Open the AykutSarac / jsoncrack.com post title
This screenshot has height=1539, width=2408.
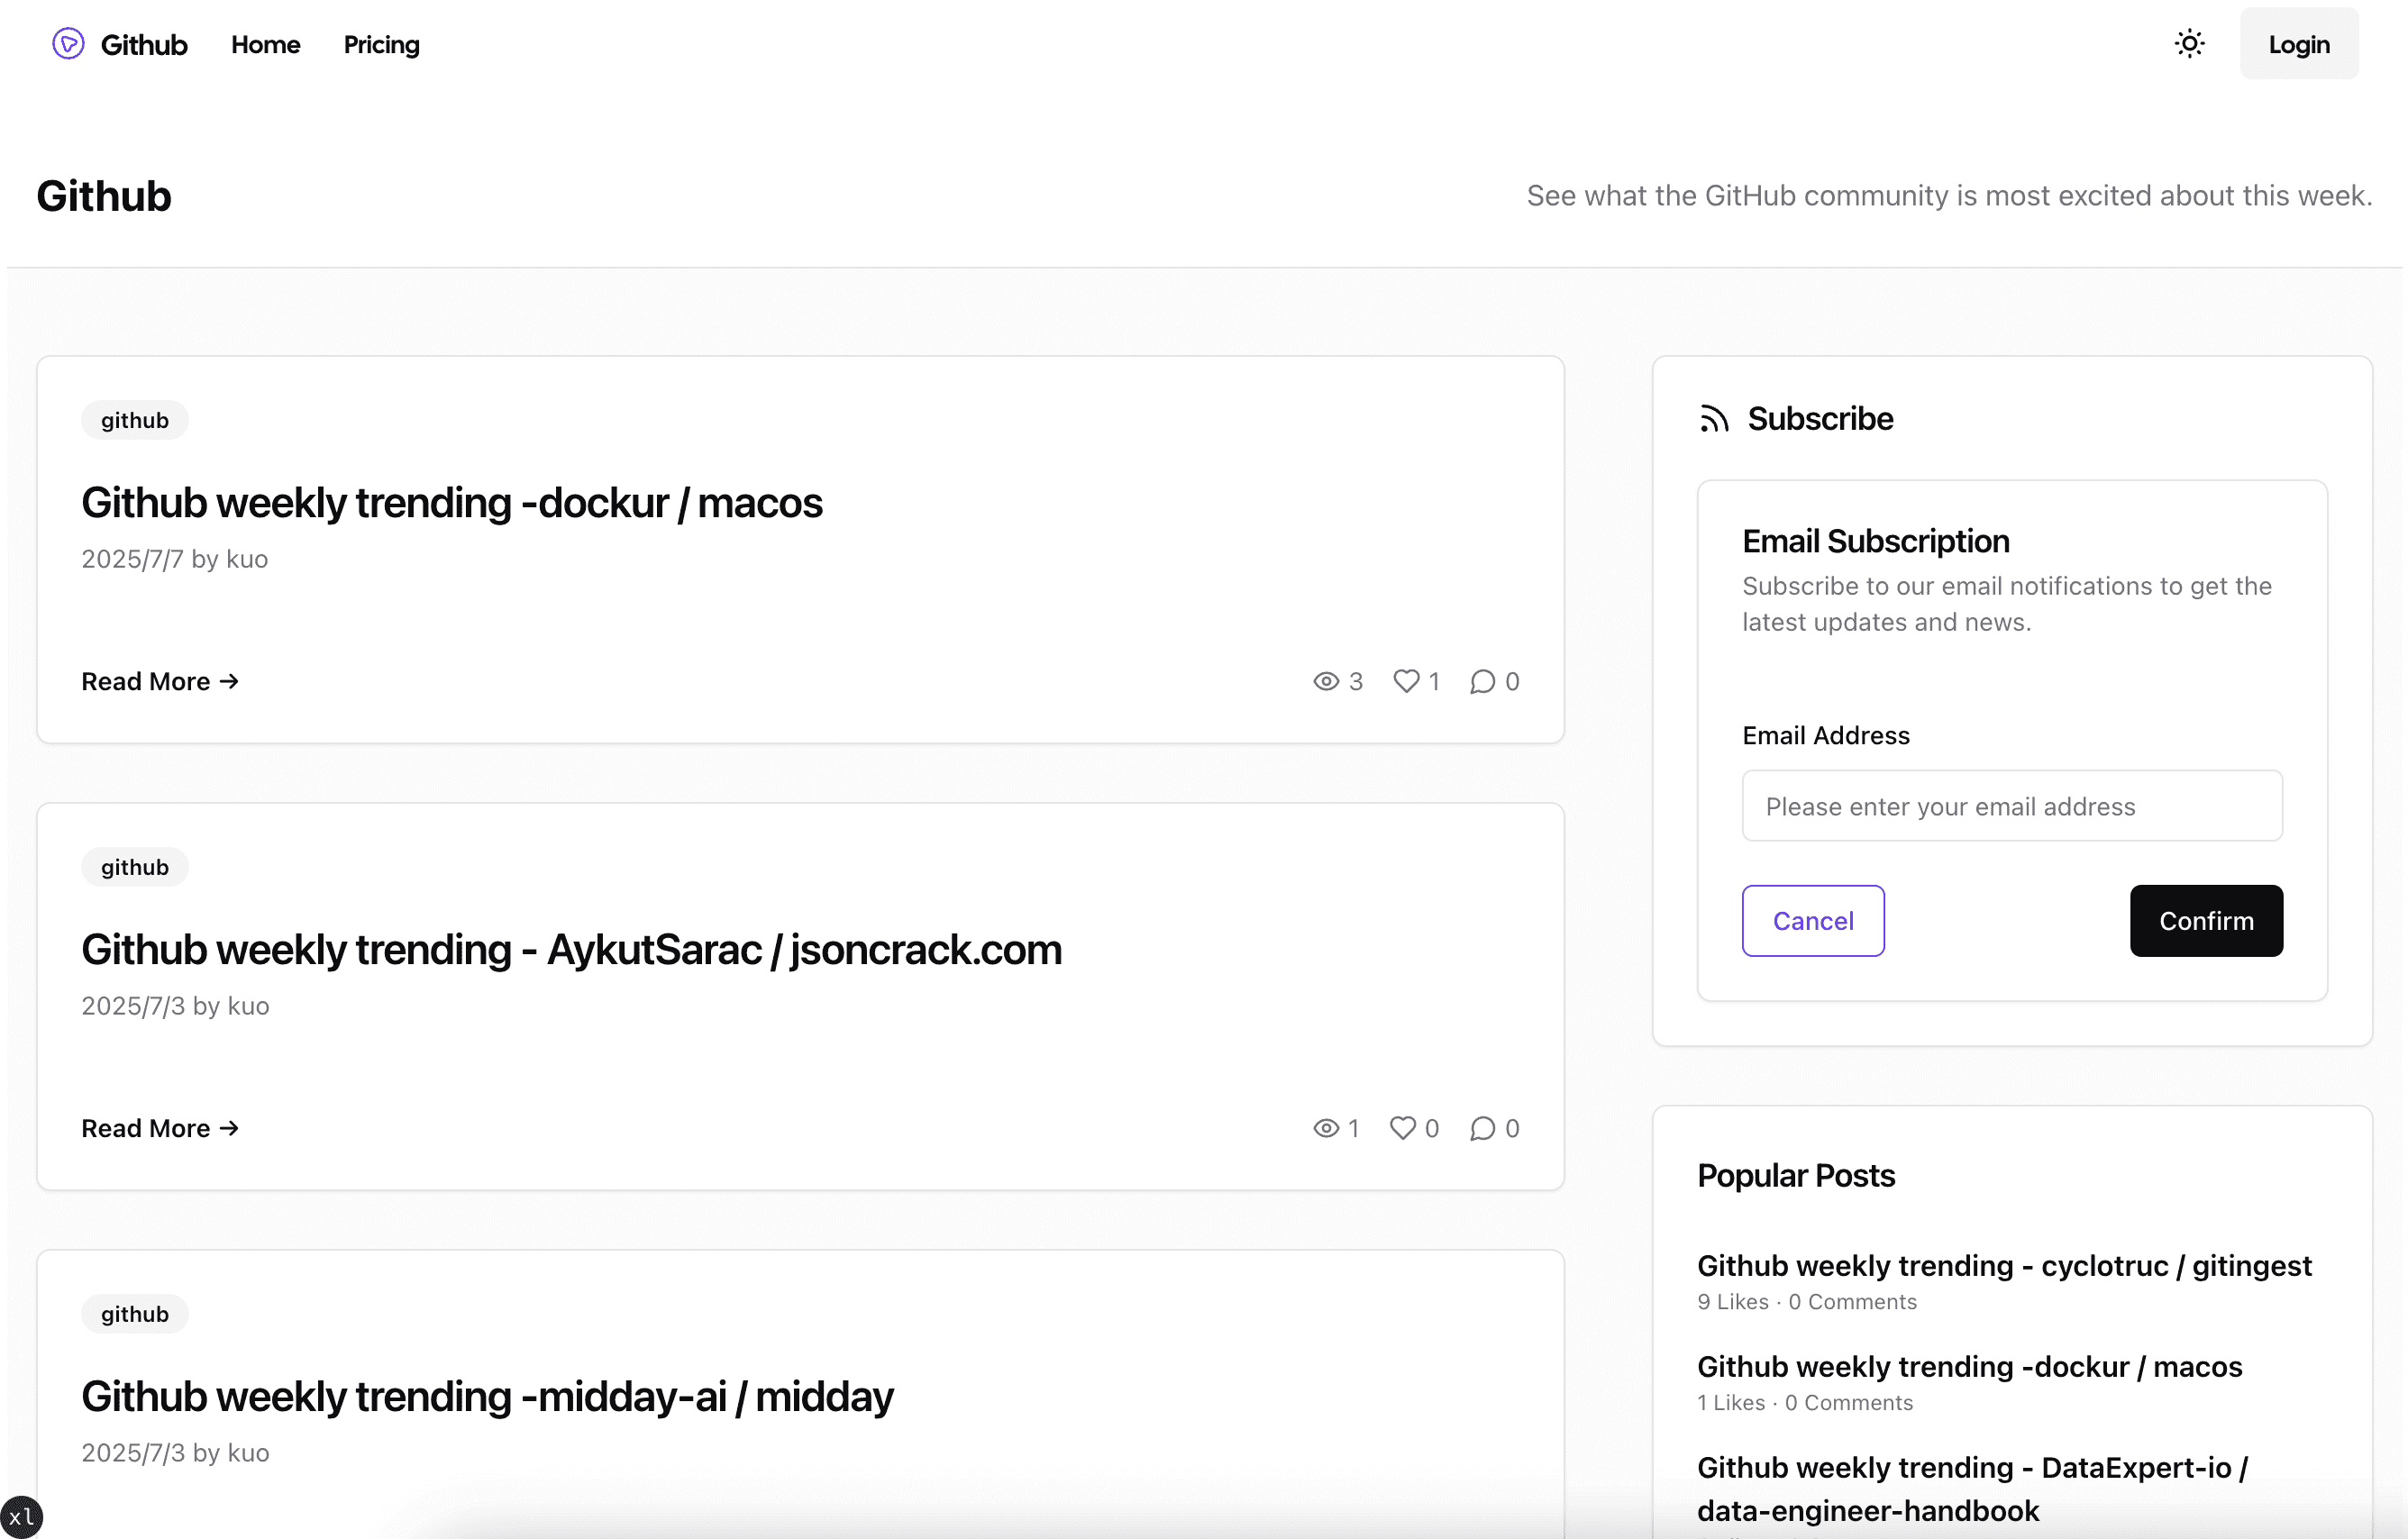pos(571,950)
